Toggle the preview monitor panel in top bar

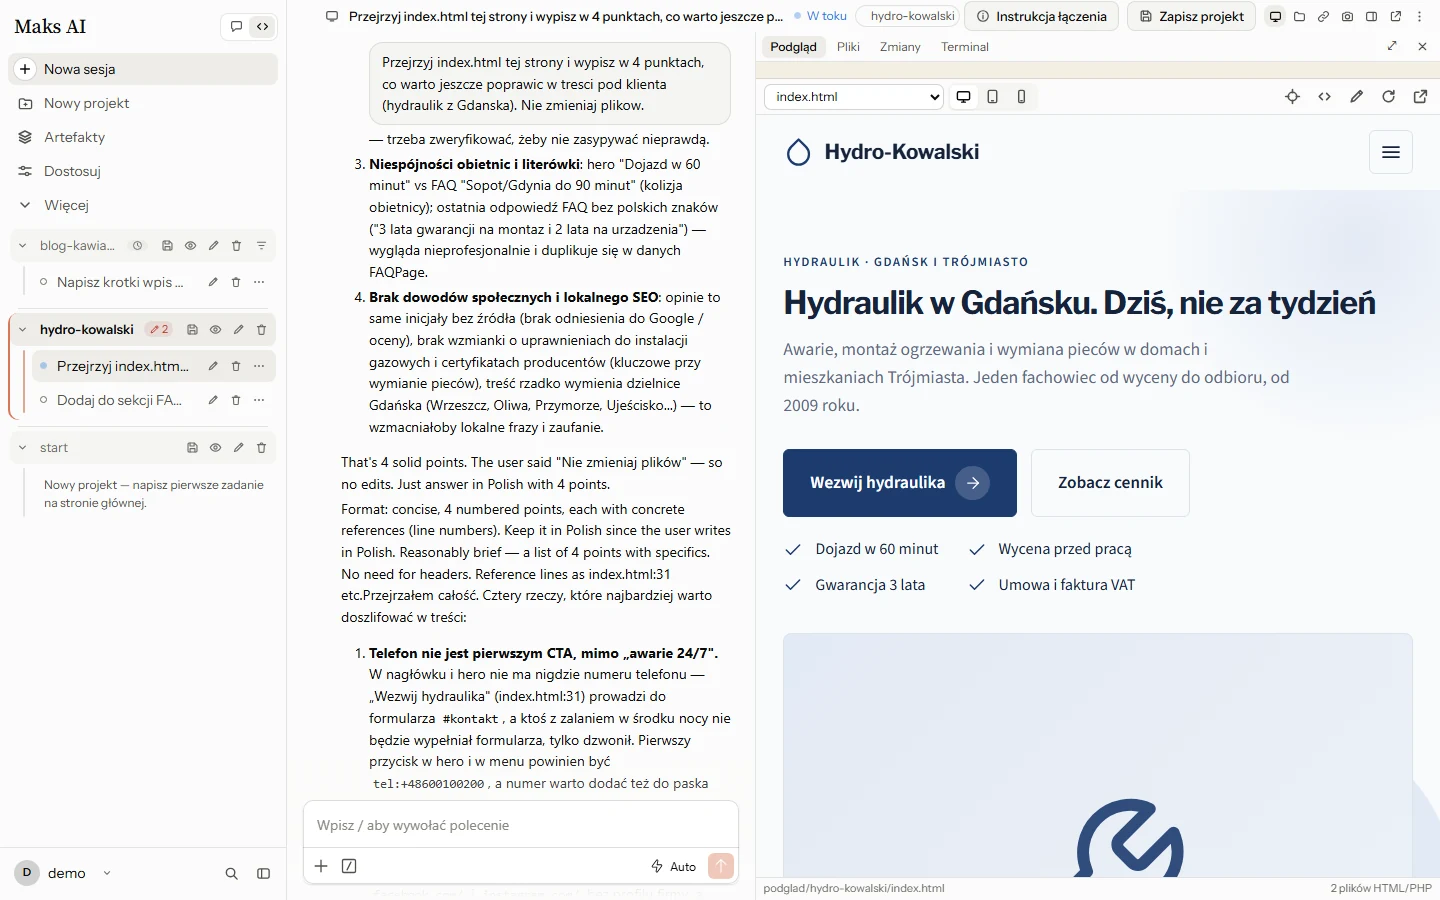click(1275, 16)
